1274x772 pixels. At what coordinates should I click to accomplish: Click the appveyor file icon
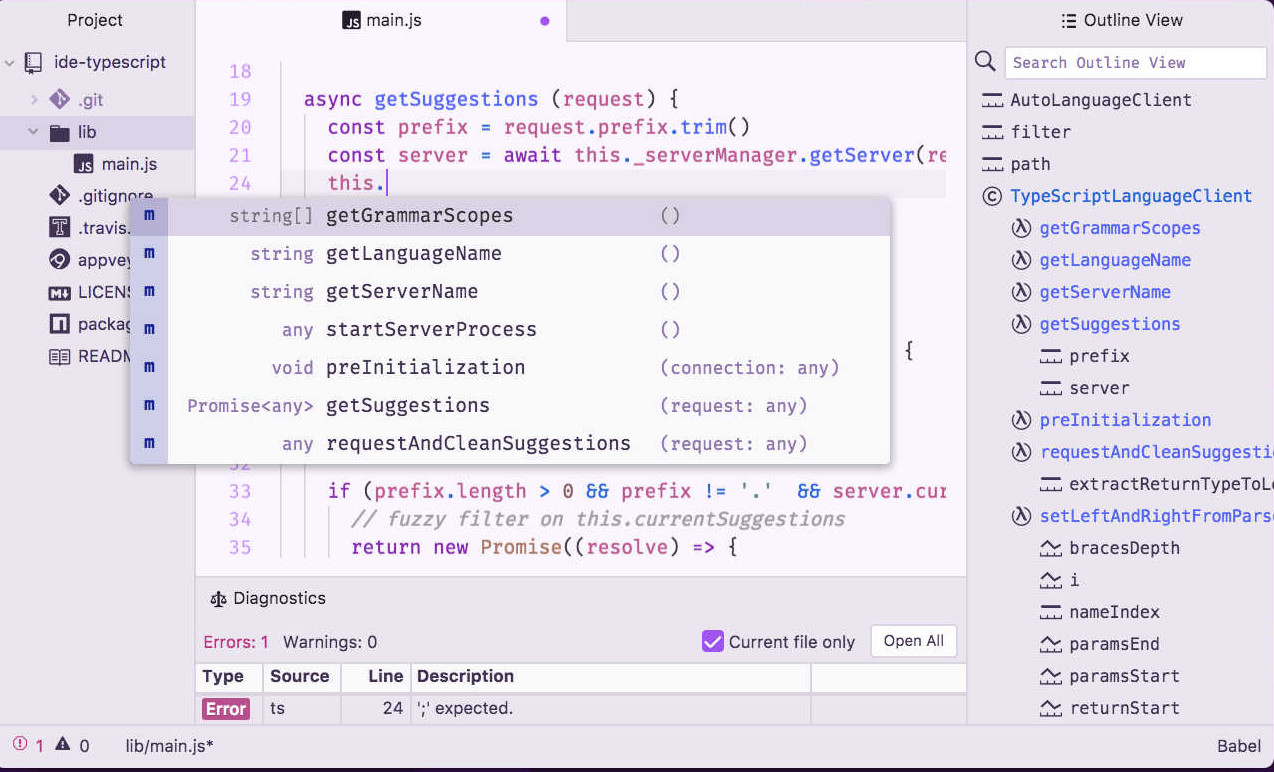pos(60,260)
